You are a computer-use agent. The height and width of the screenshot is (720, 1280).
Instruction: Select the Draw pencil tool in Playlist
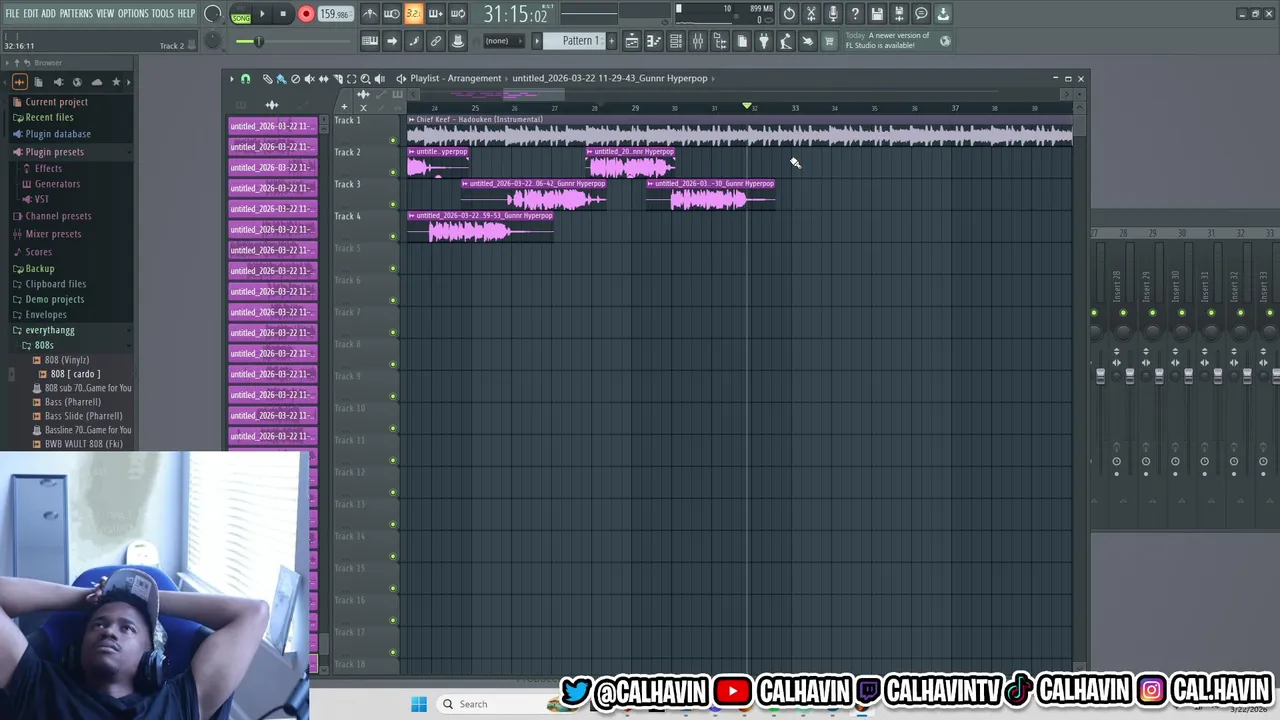pyautogui.click(x=267, y=79)
